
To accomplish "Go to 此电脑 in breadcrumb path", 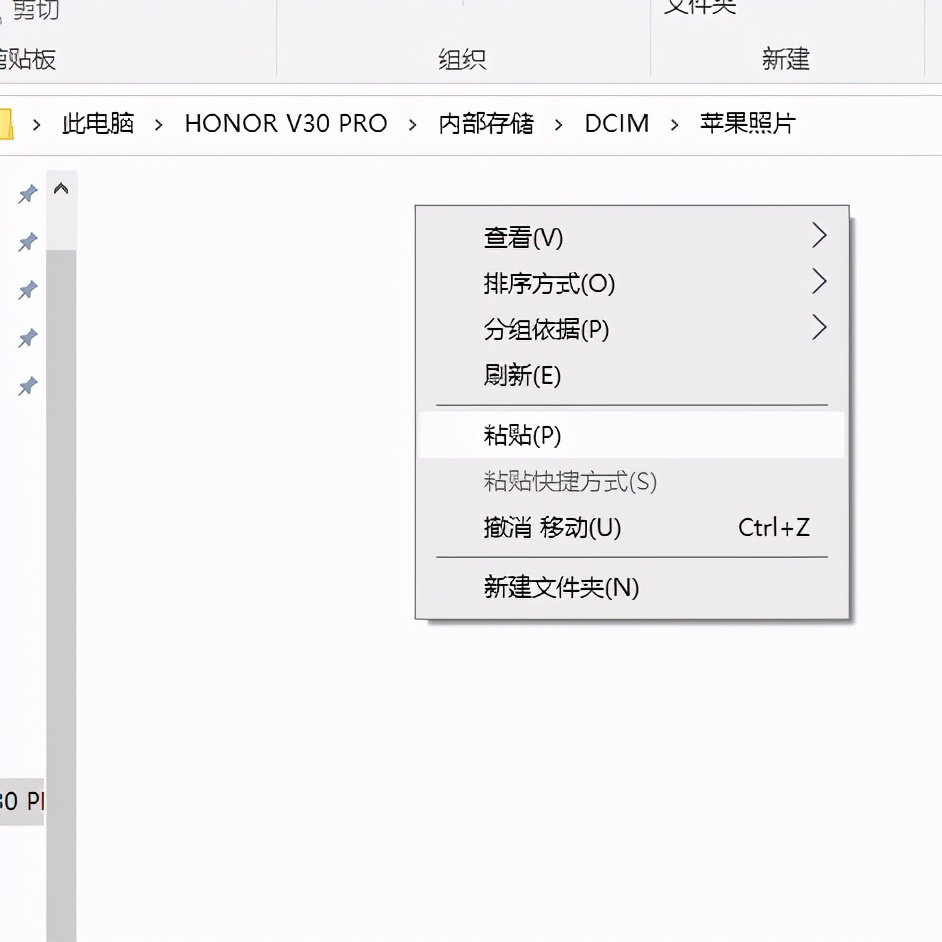I will click(x=98, y=124).
